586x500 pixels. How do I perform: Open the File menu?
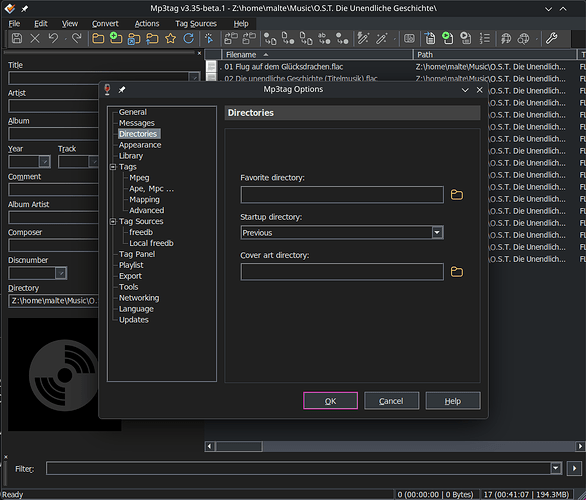point(14,24)
